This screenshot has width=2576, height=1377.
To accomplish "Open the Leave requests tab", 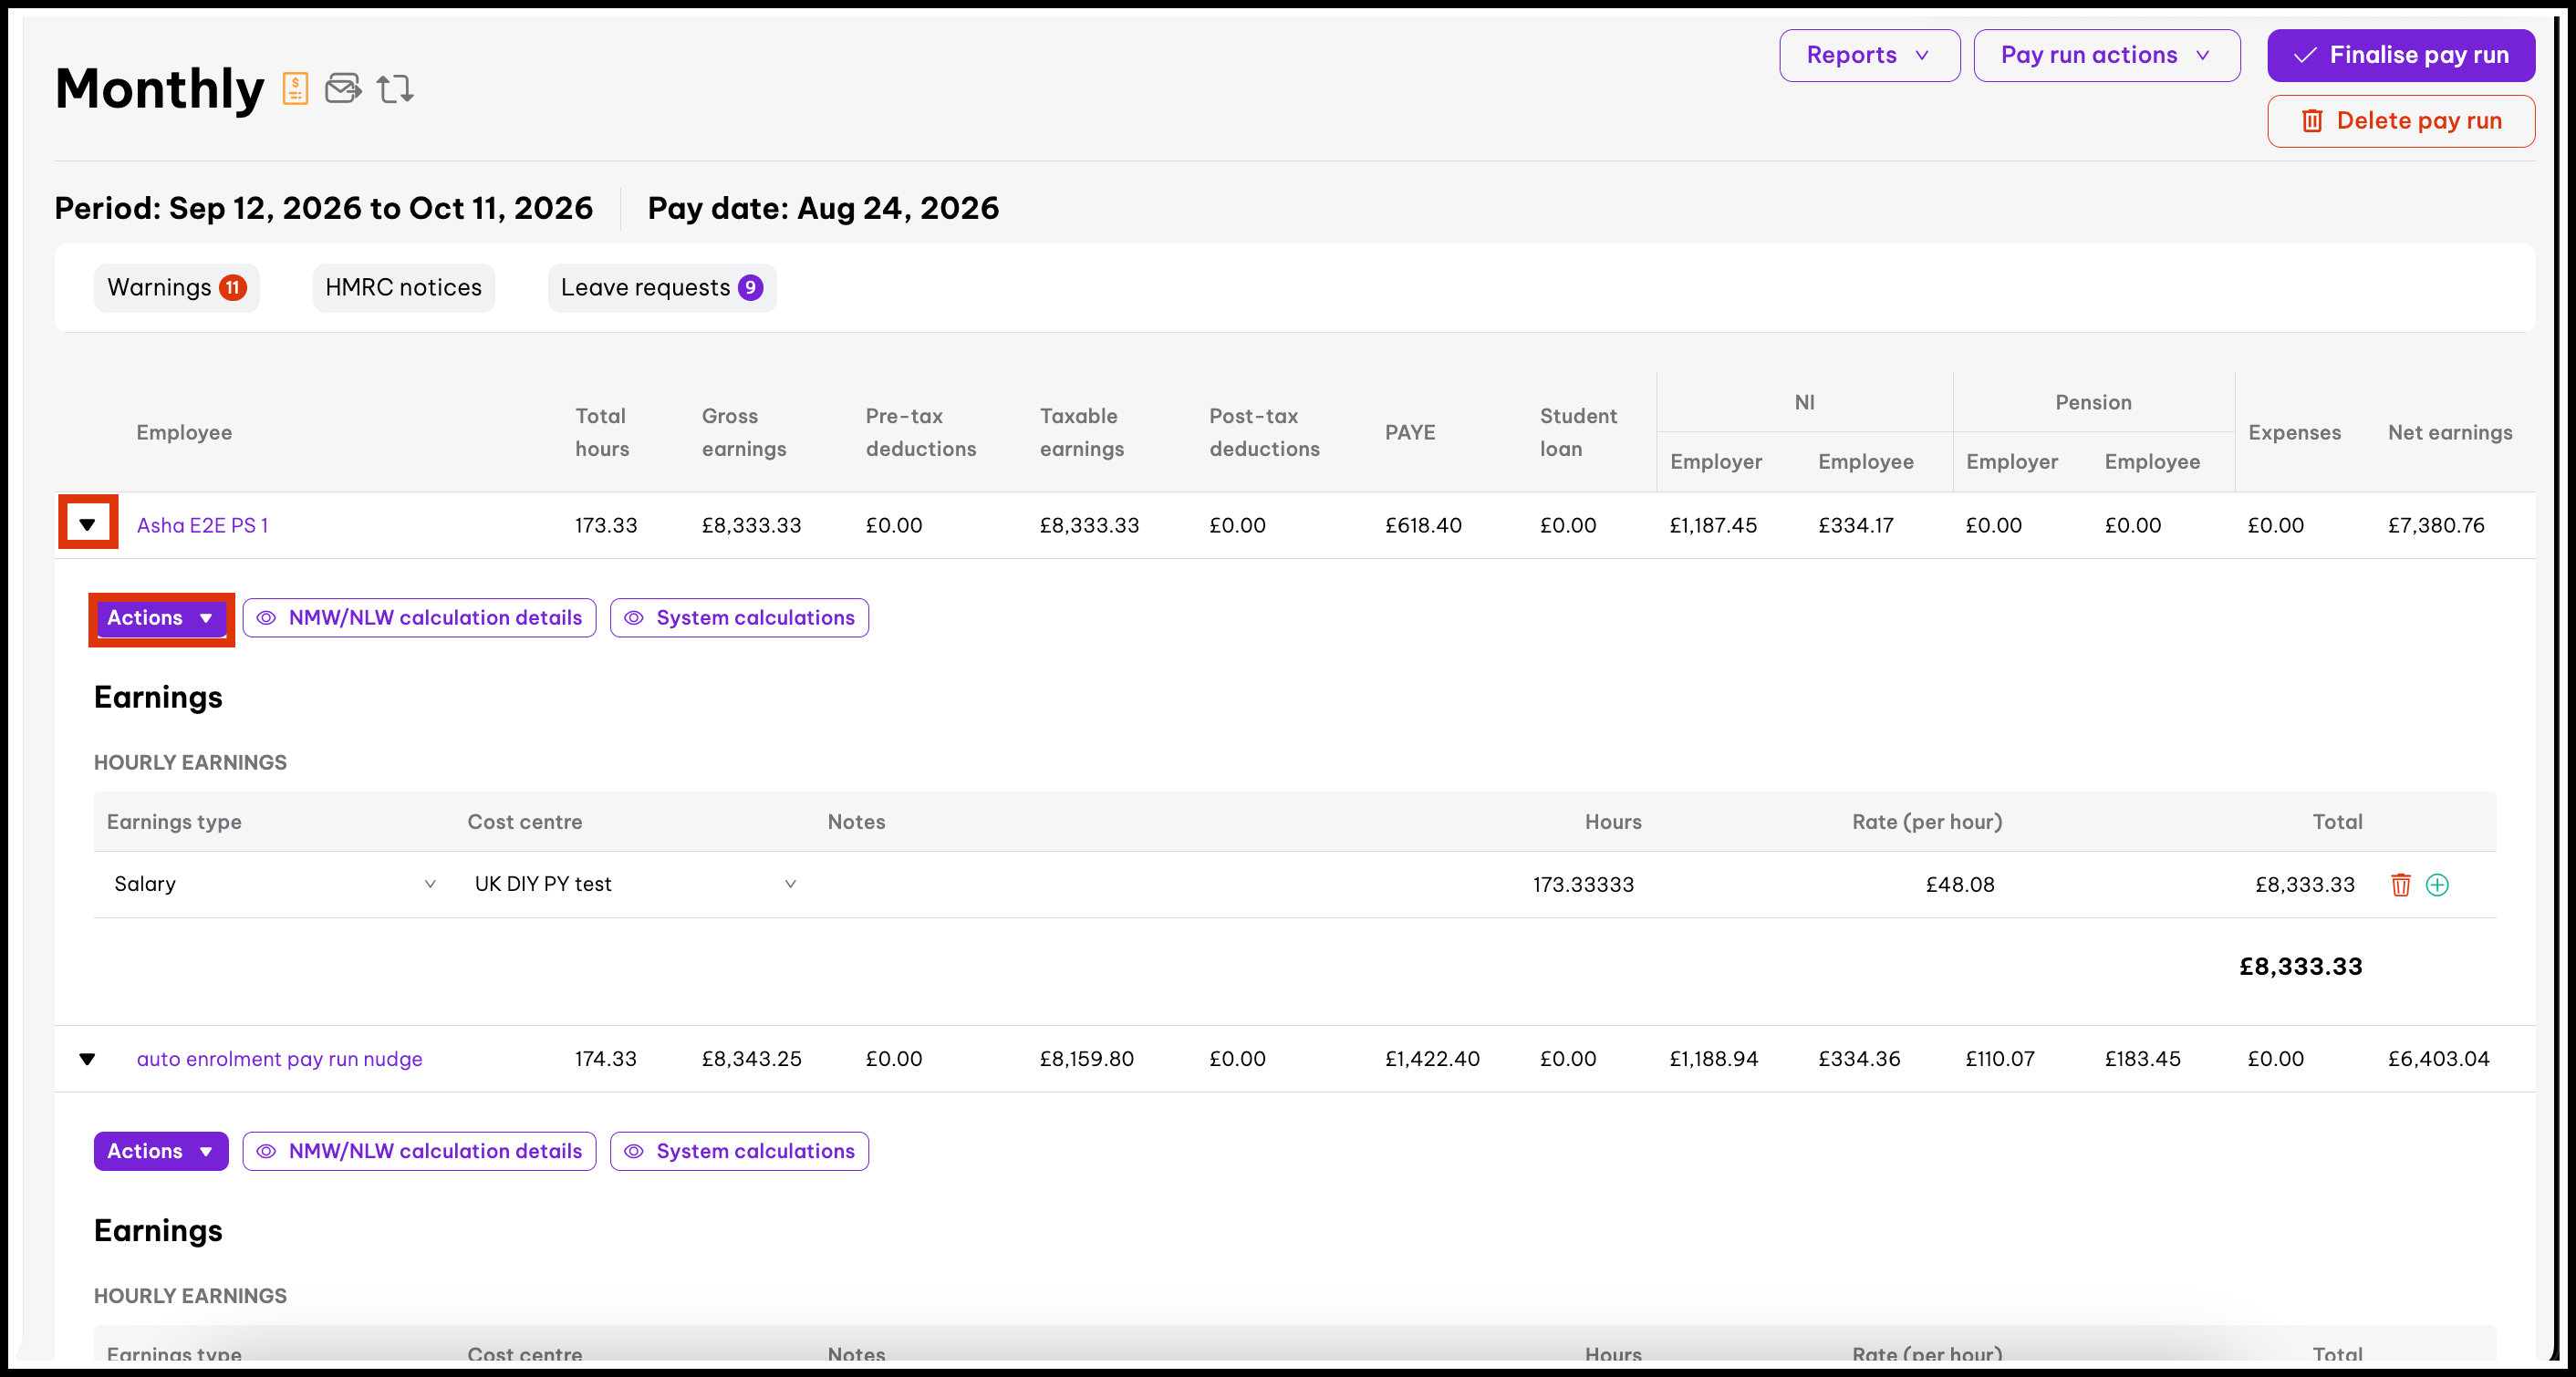I will (662, 288).
